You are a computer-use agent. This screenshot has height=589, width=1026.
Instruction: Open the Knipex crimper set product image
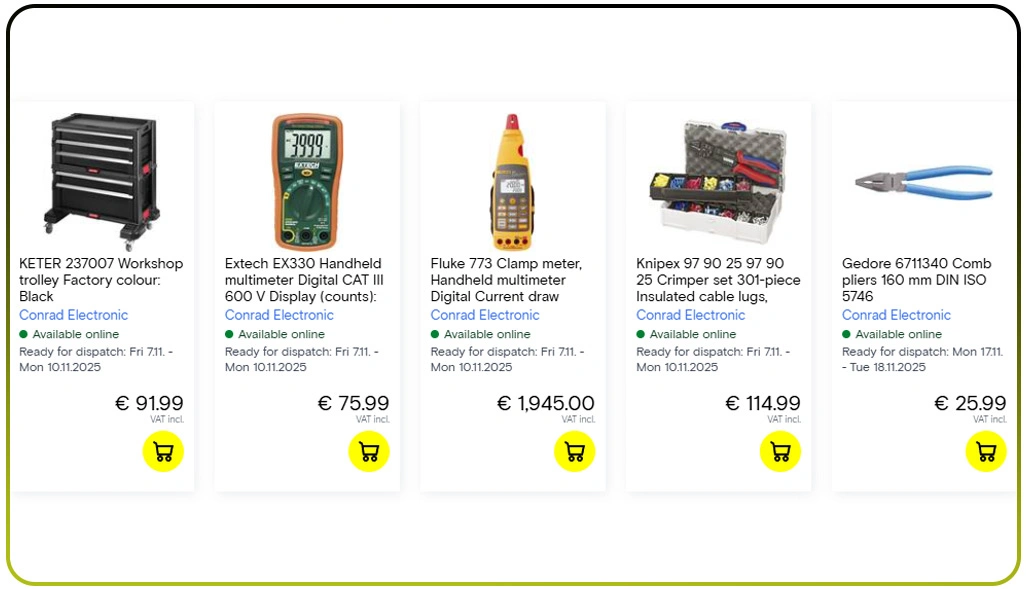717,176
